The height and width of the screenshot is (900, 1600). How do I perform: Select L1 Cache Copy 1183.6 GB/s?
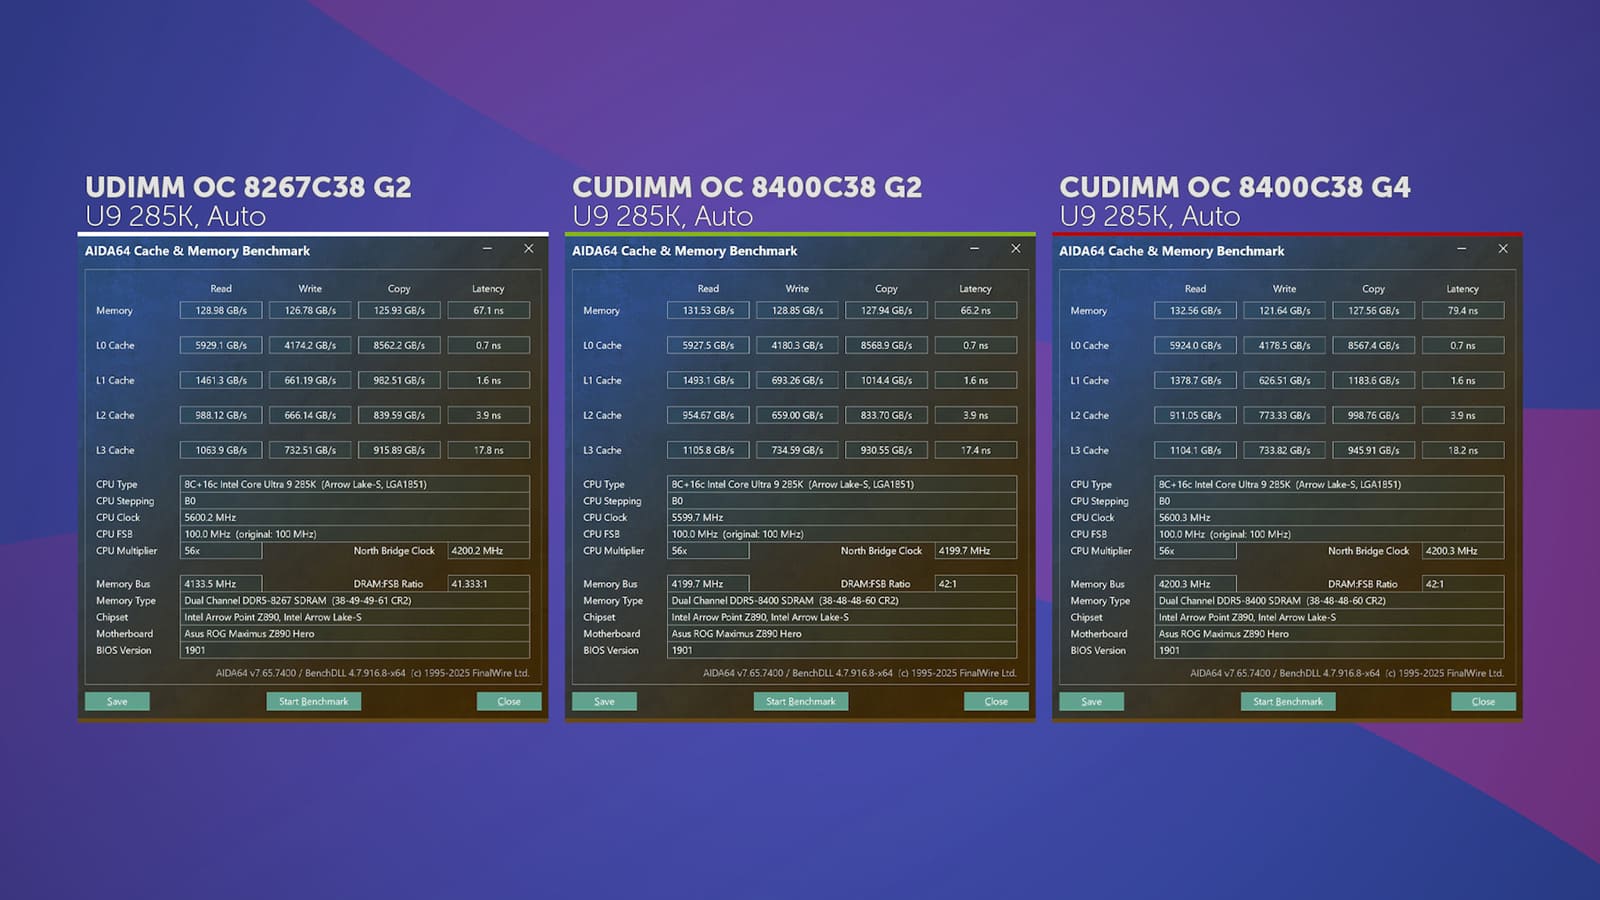pos(1373,380)
